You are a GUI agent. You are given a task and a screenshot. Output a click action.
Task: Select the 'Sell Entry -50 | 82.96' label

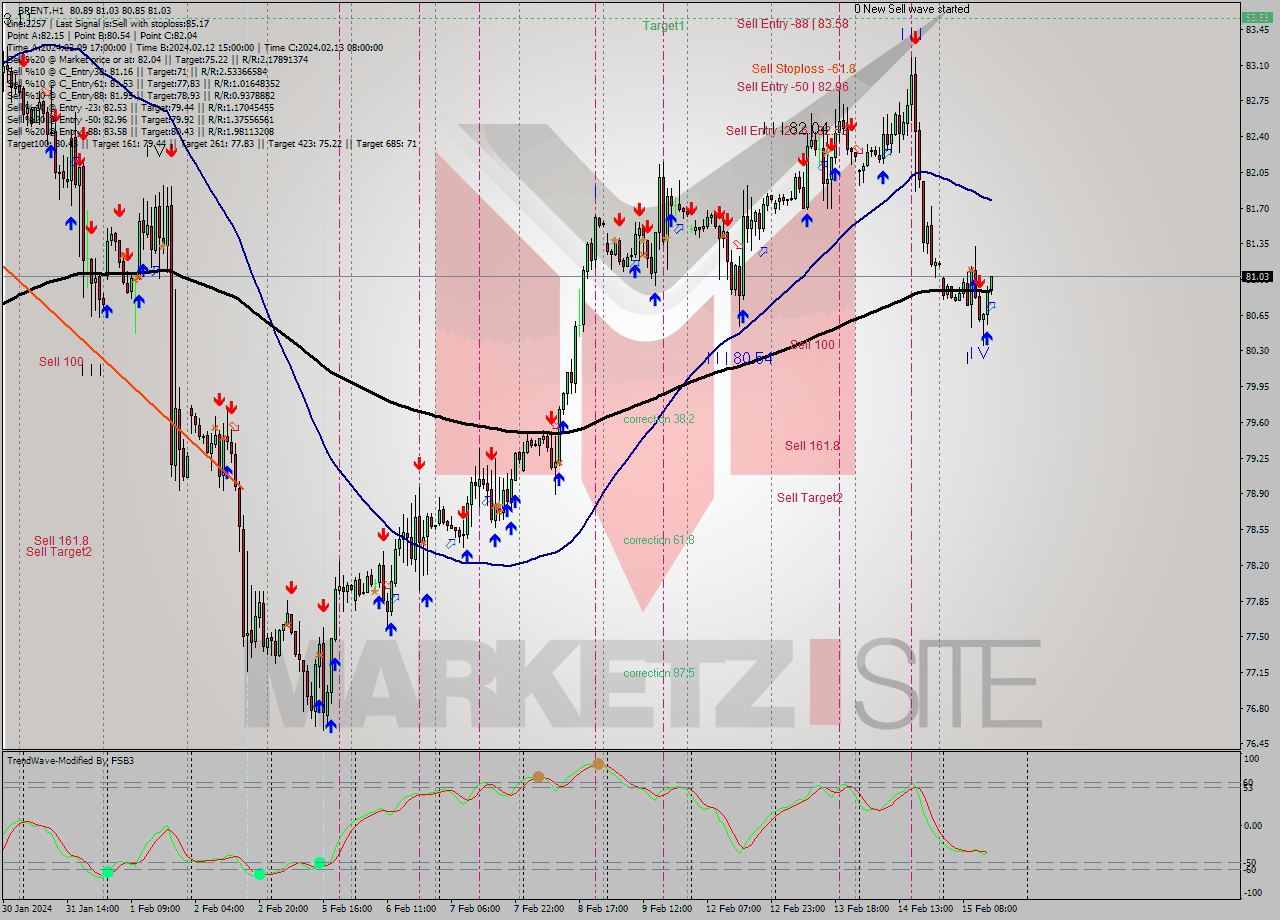(x=792, y=86)
